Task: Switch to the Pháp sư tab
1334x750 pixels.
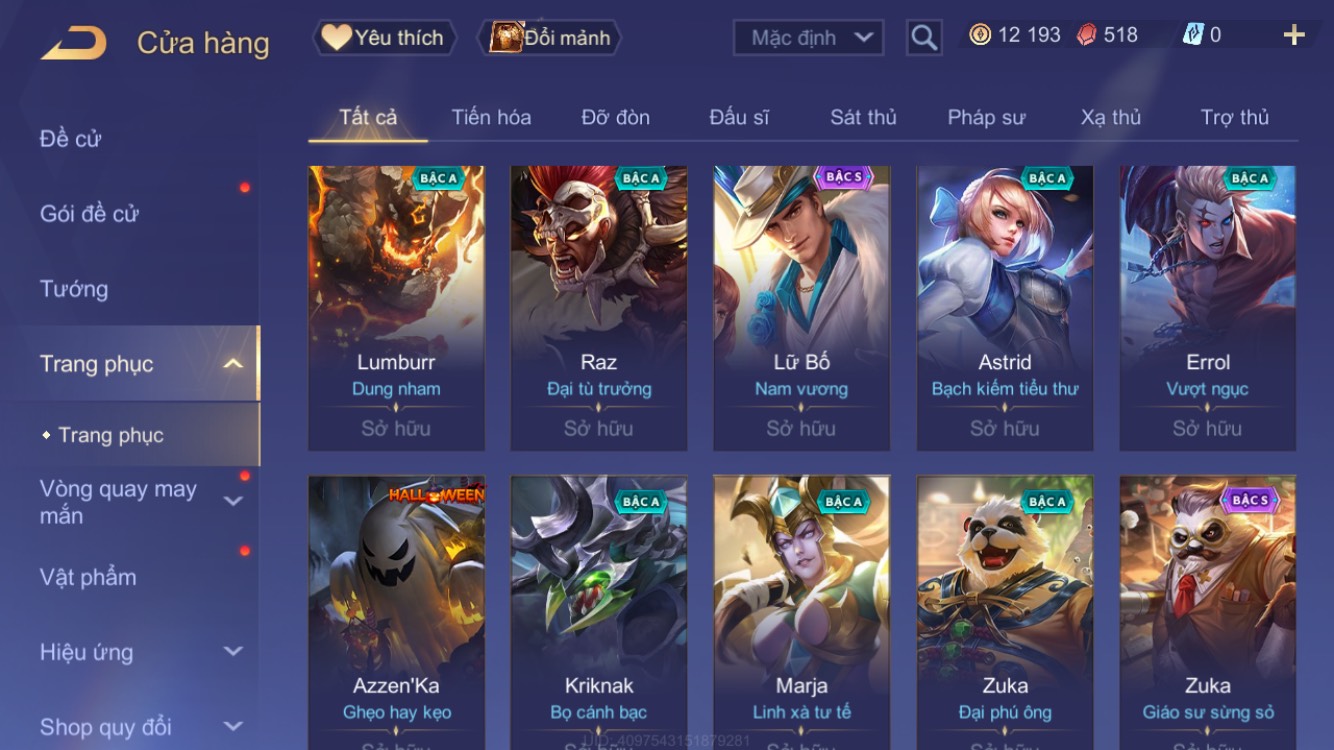Action: 986,117
